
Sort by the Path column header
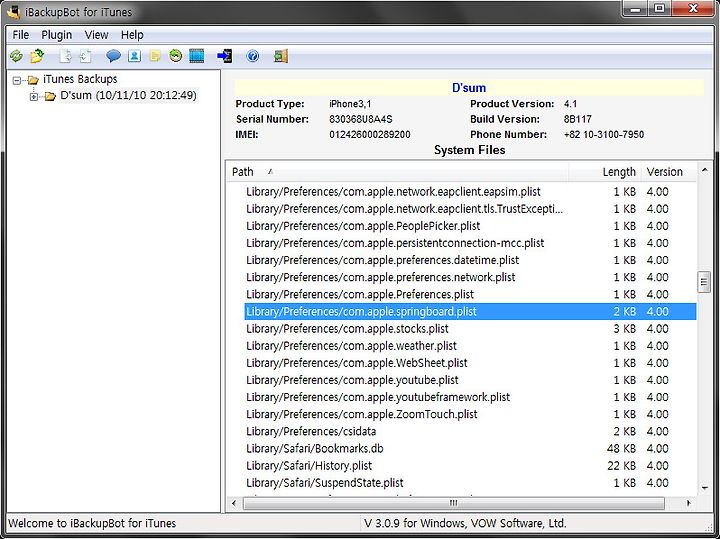398,172
